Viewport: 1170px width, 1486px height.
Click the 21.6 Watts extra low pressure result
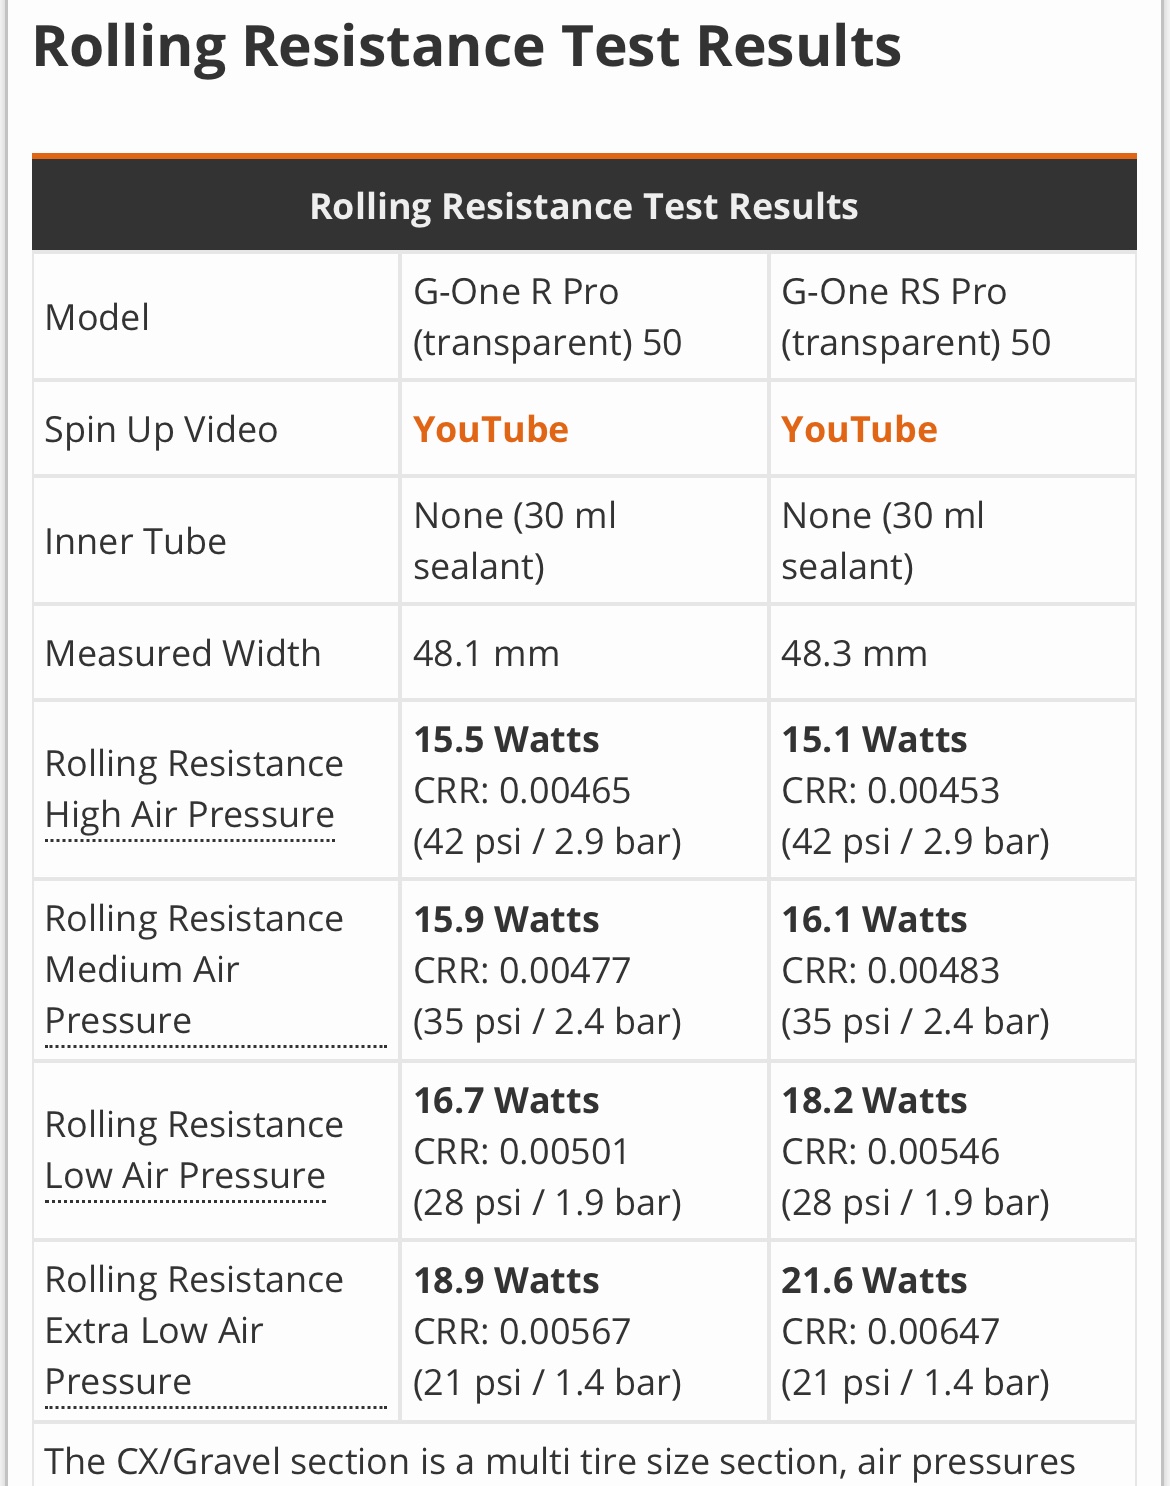tap(874, 1281)
